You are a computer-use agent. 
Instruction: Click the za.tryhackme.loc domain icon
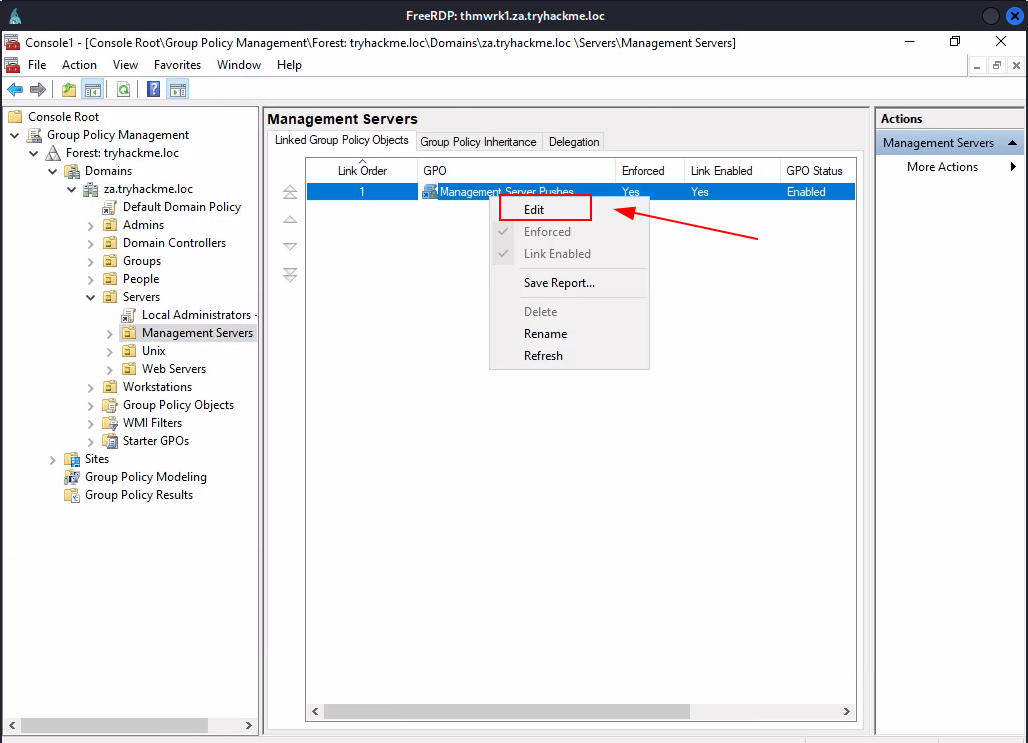[90, 190]
